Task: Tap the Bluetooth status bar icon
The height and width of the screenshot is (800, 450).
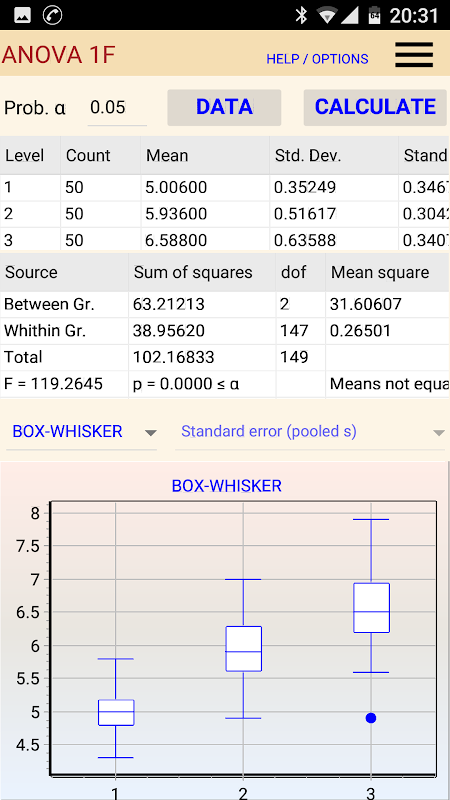Action: pos(302,15)
